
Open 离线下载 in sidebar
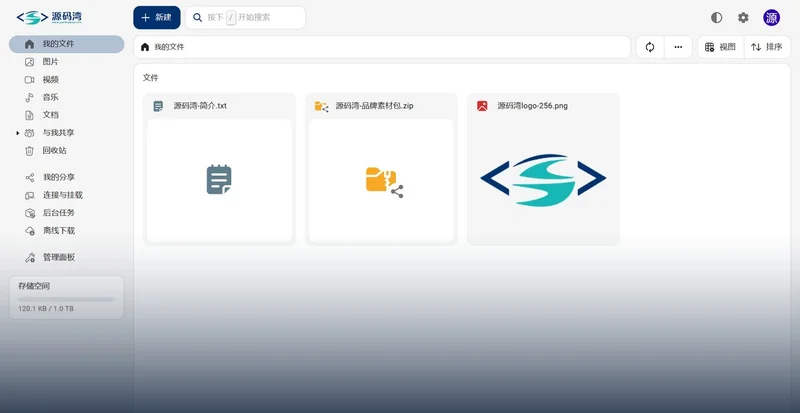66,231
